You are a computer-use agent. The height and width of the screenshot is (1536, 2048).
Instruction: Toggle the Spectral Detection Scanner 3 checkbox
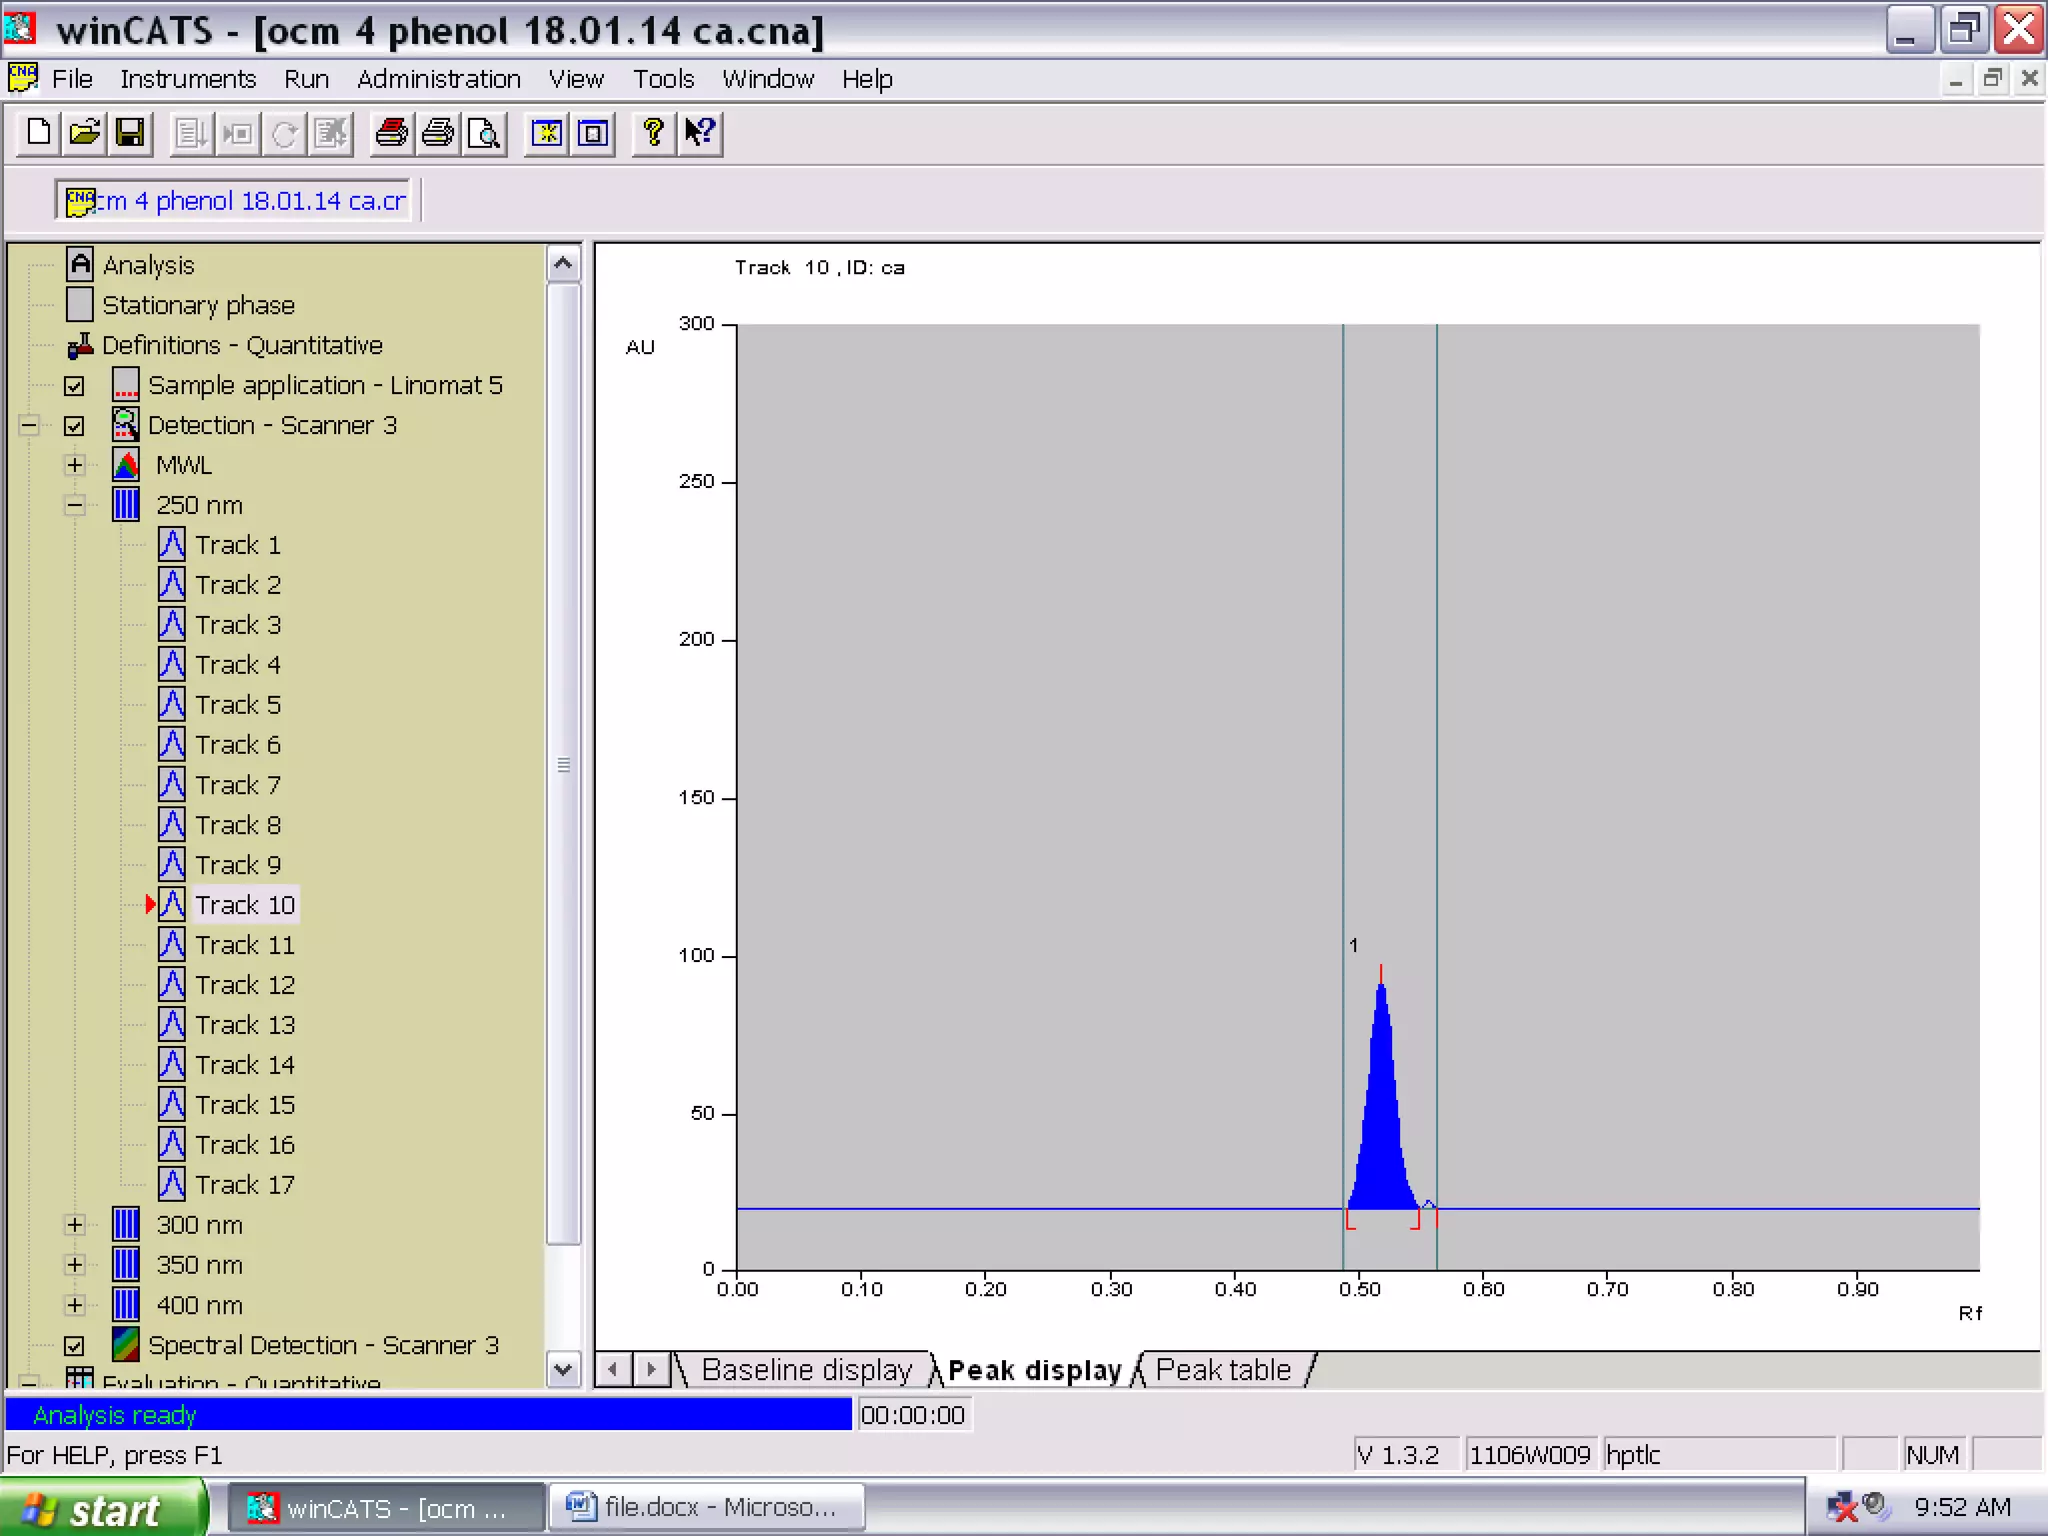pos(74,1346)
